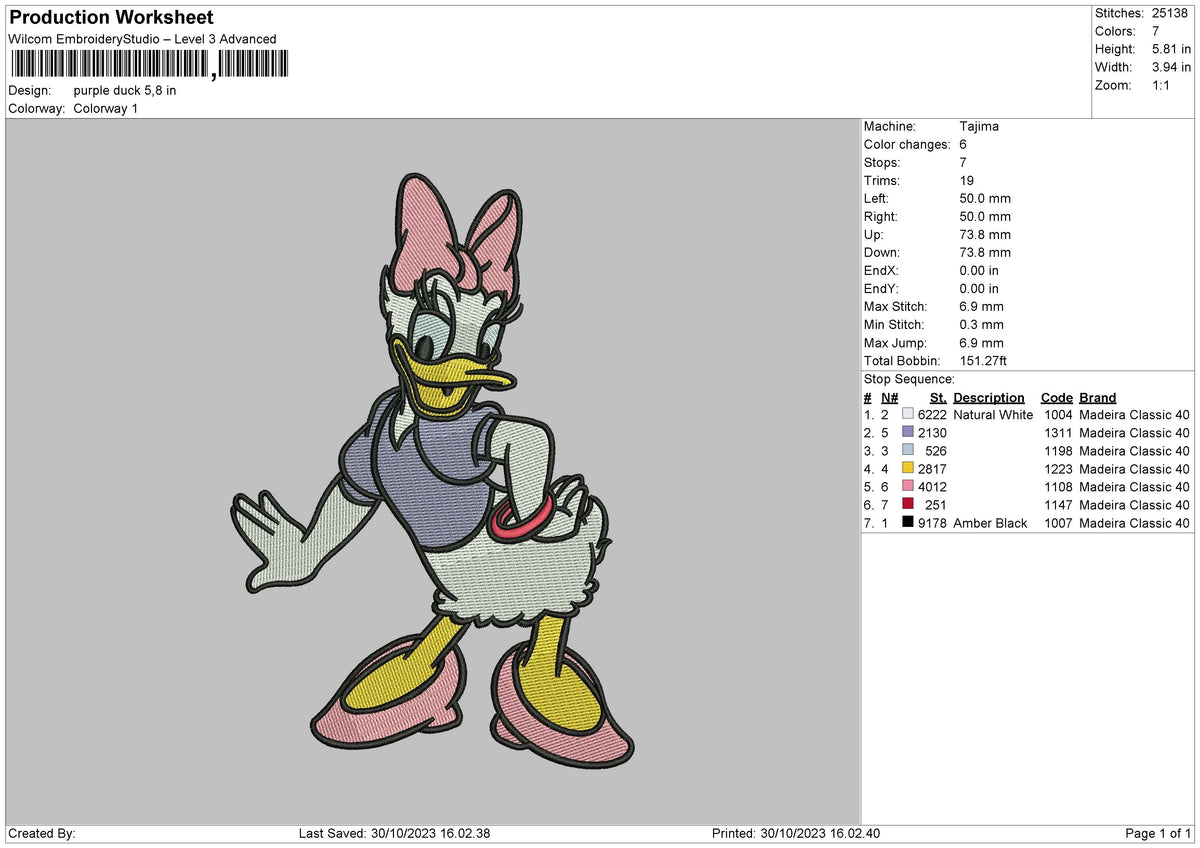
Task: Click the EndX value 0.00 in
Action: tap(979, 270)
